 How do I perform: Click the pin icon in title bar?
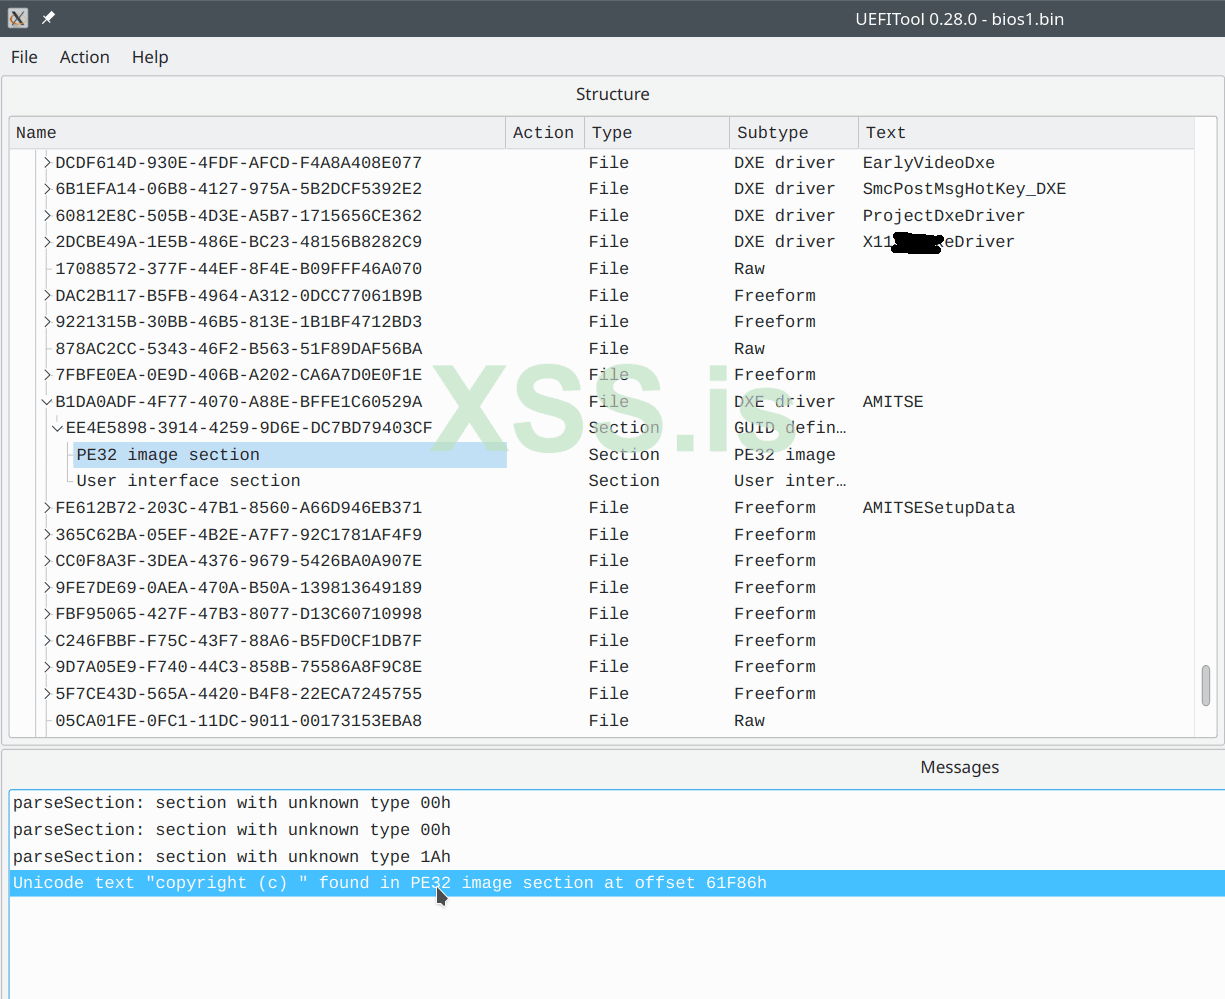pyautogui.click(x=48, y=18)
